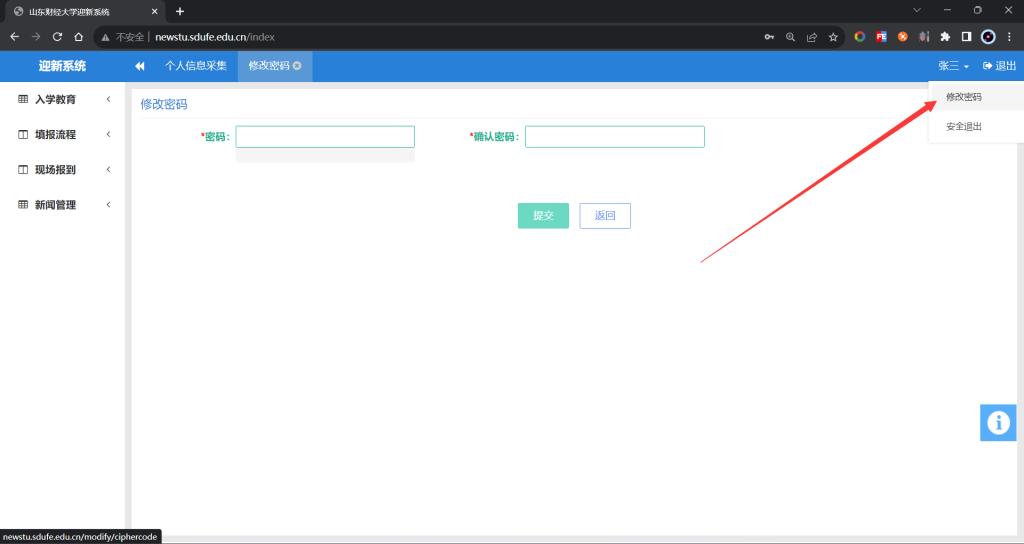The image size is (1024, 544).
Task: Click the blue info icon button
Action: (x=998, y=423)
